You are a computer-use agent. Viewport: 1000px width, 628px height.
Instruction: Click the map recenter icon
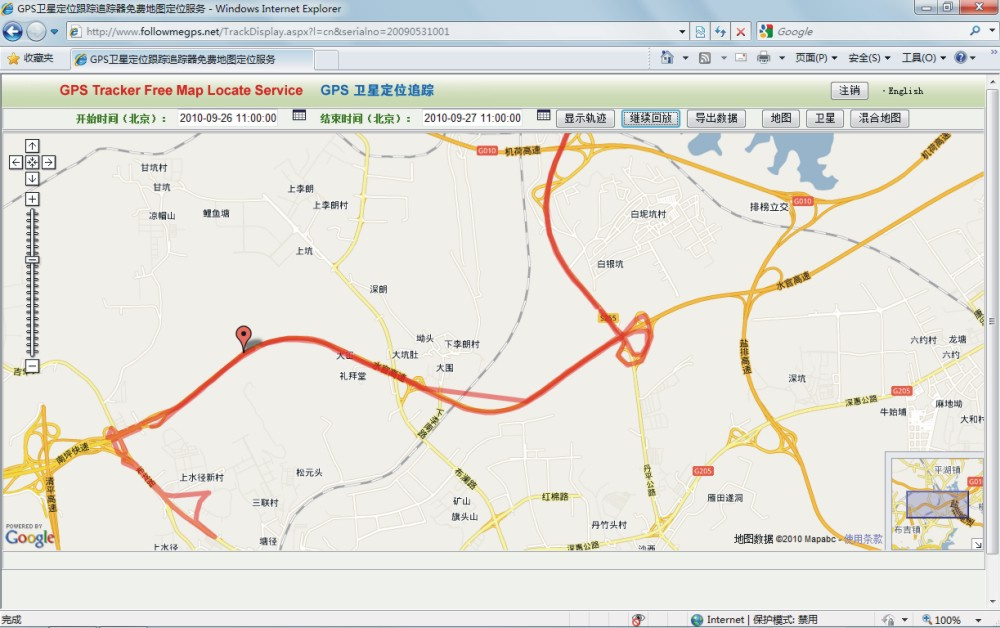(32, 163)
